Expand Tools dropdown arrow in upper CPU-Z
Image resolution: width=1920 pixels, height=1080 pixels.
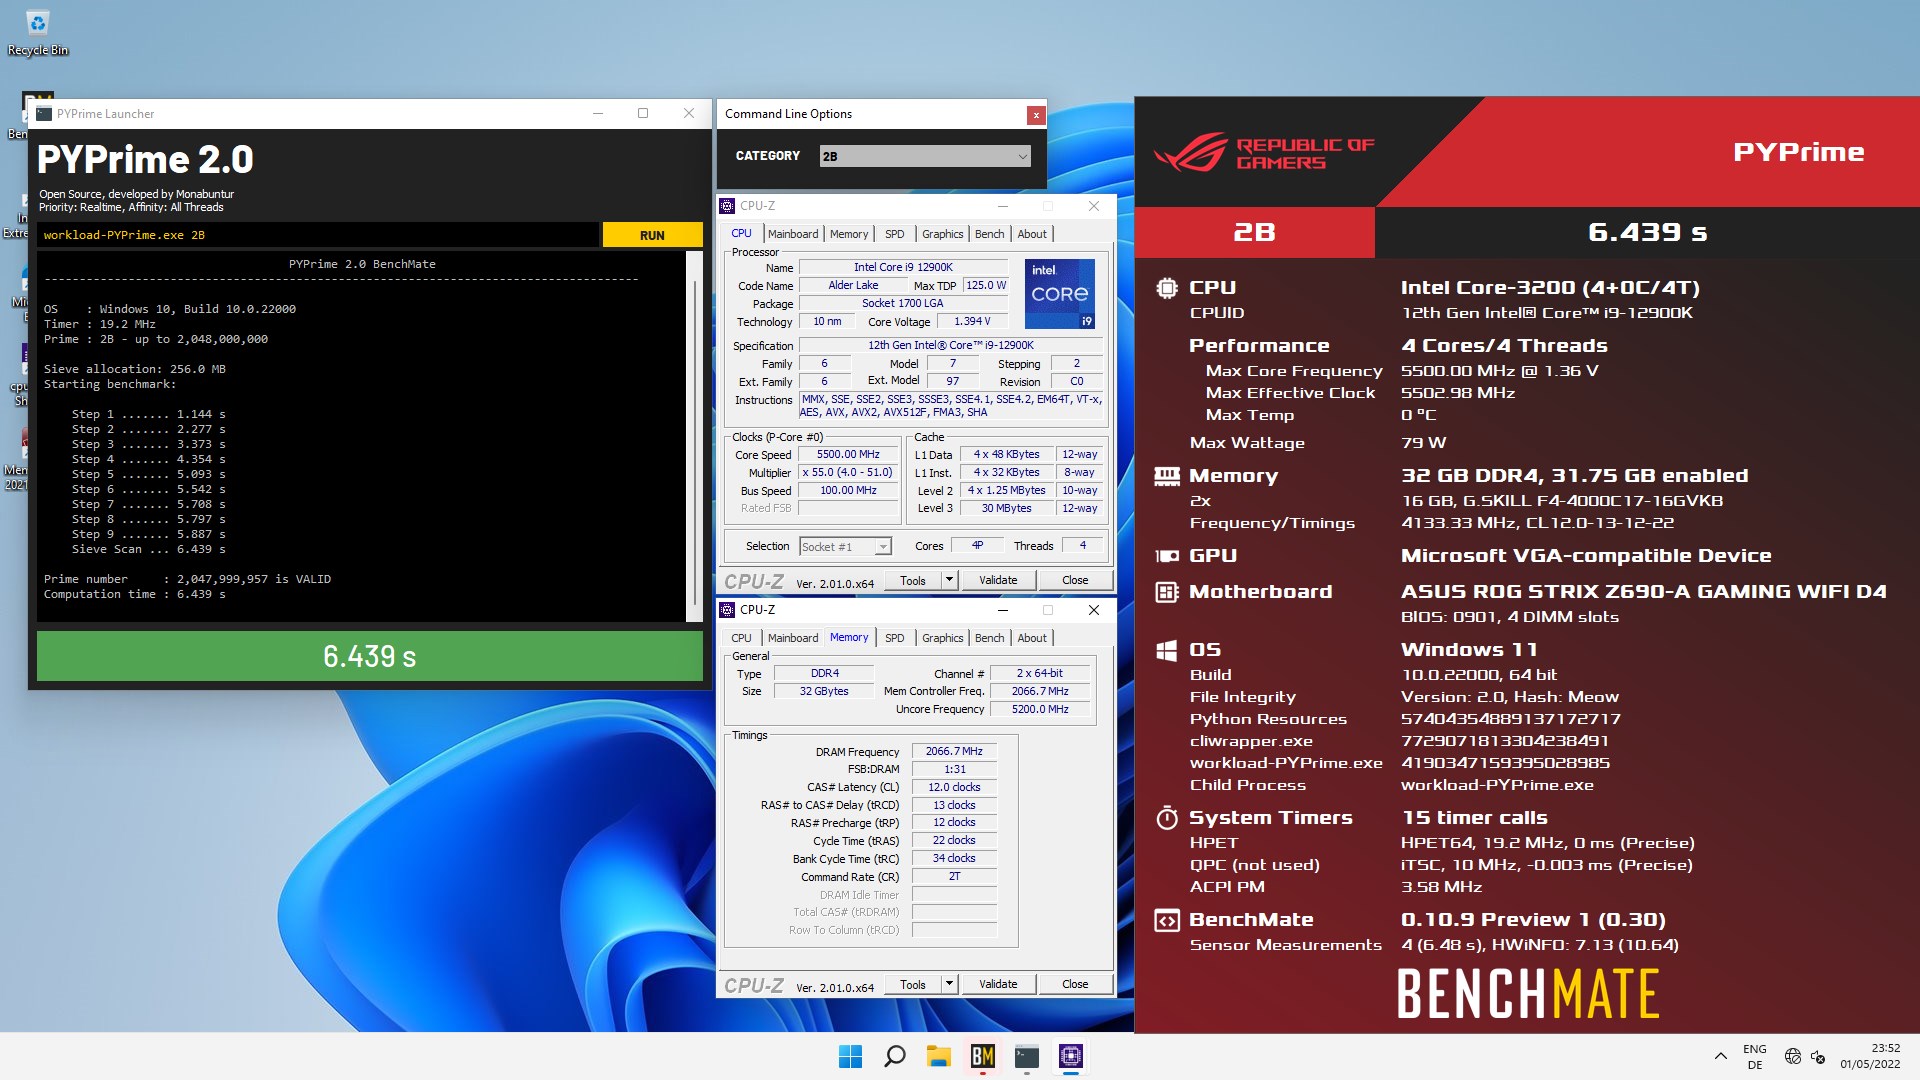tap(949, 580)
